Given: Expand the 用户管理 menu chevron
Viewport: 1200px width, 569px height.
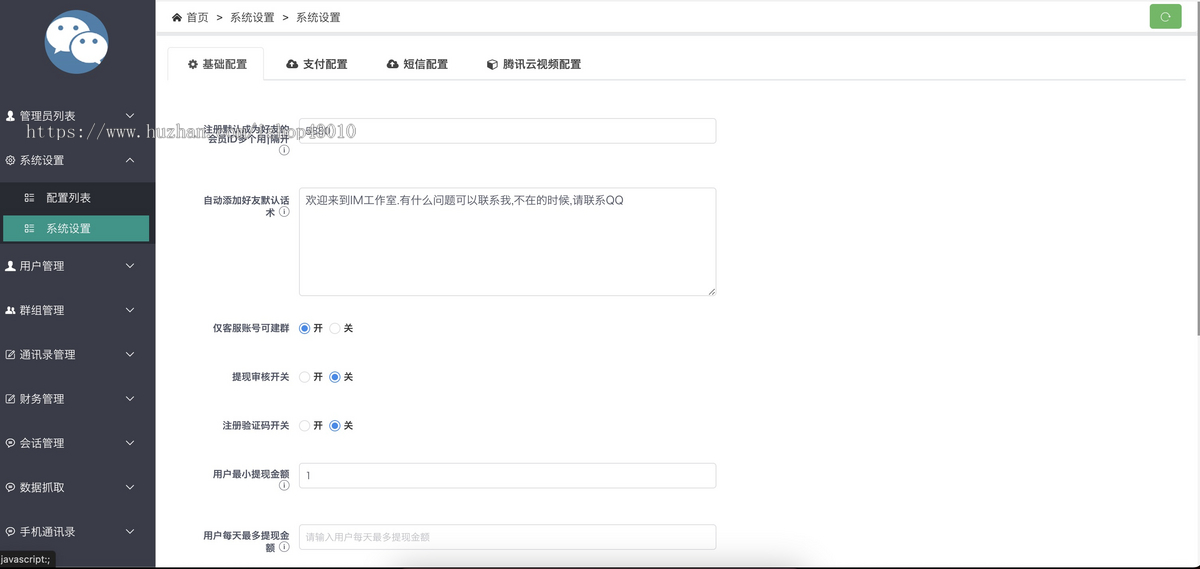Looking at the screenshot, I should [130, 266].
